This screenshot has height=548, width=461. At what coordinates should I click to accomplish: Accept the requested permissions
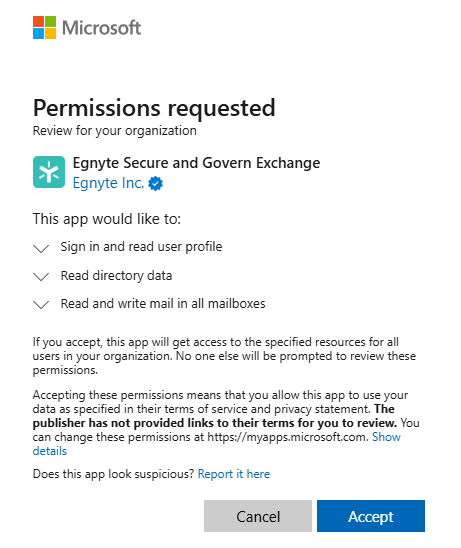[371, 516]
